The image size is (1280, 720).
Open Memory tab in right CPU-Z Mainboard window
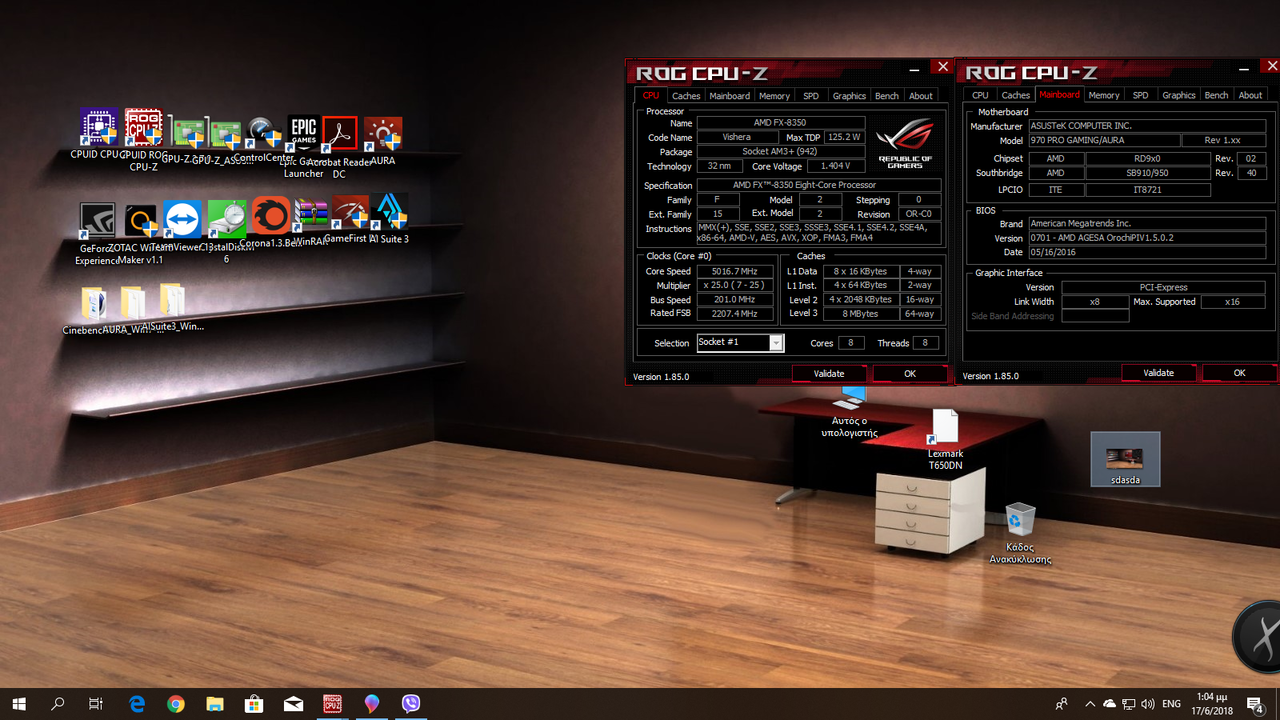coord(1104,95)
